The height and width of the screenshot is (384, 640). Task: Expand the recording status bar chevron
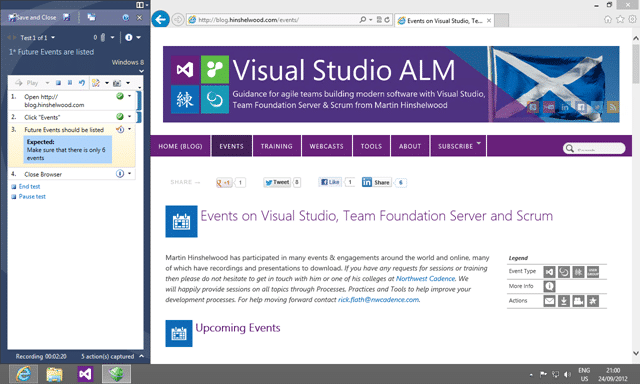pos(141,356)
